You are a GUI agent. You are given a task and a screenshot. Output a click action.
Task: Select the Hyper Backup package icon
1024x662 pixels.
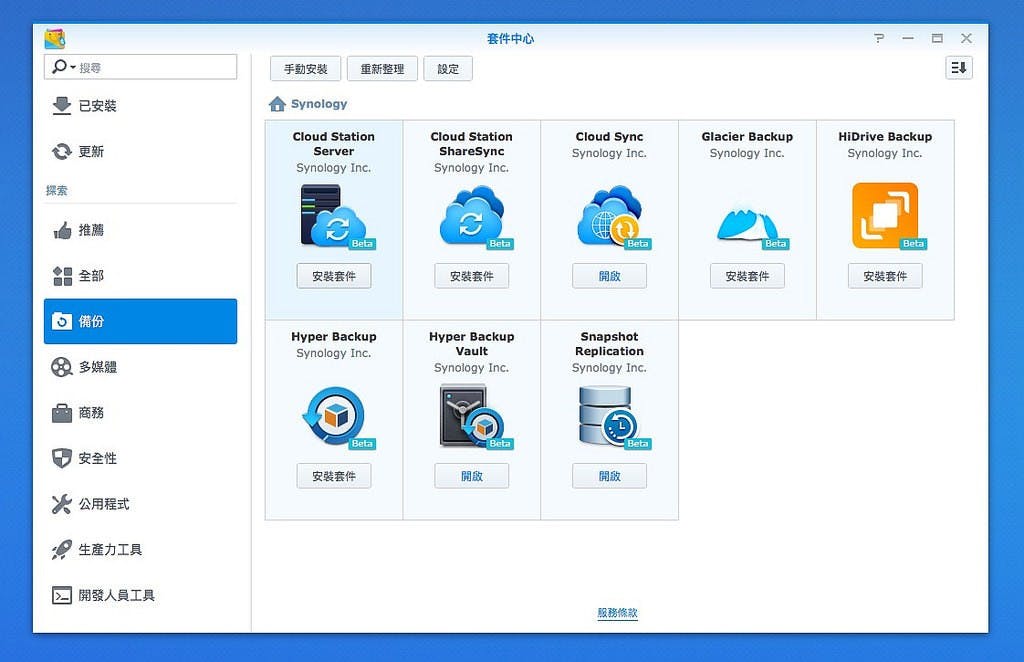pos(338,417)
